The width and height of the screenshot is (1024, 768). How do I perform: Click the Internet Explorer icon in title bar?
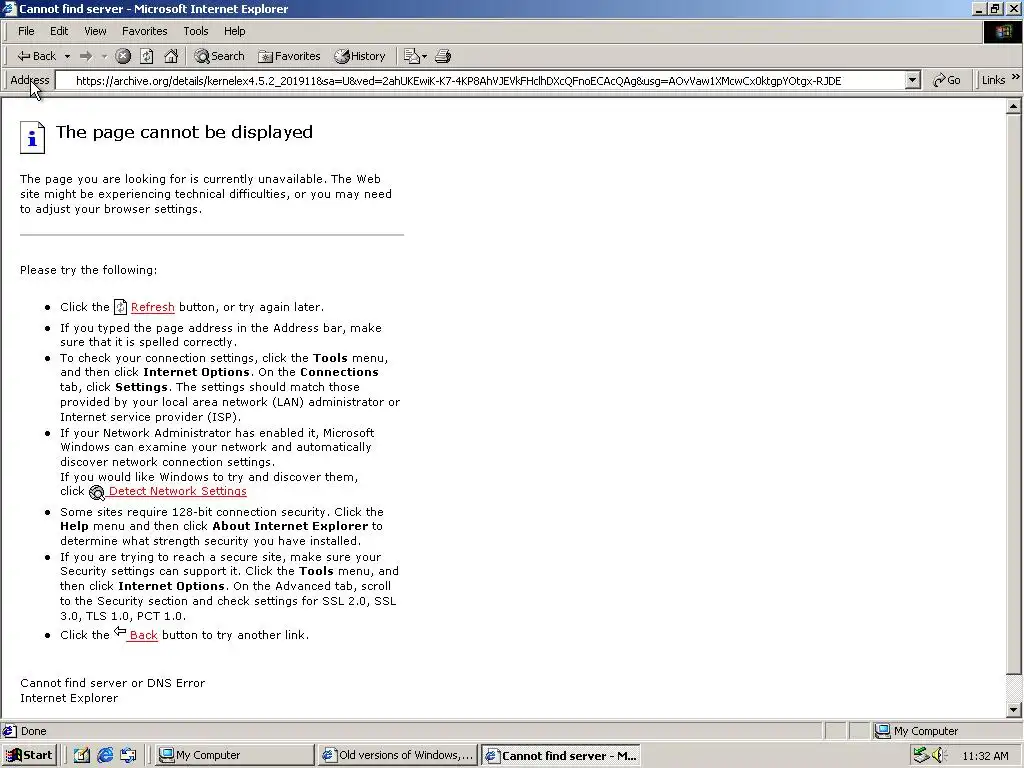point(9,8)
